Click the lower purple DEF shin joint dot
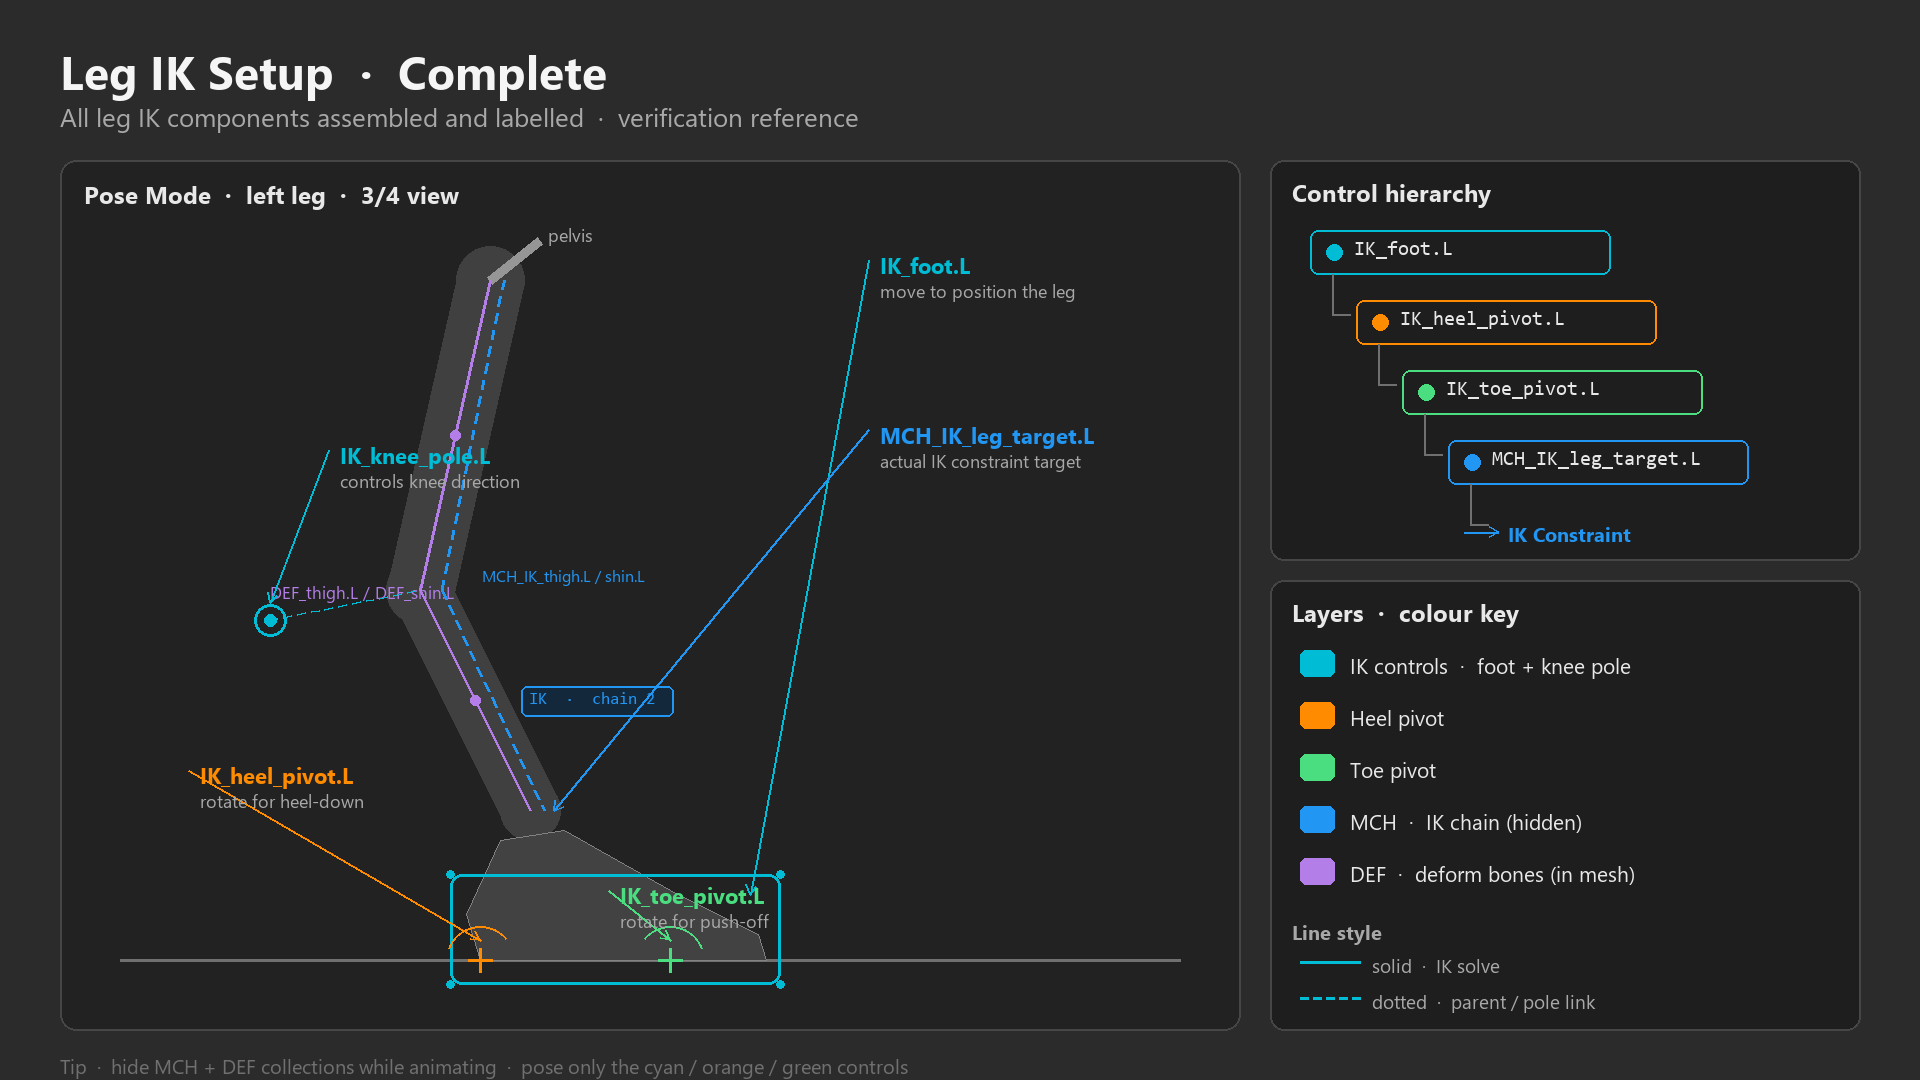This screenshot has height=1080, width=1920. [475, 700]
